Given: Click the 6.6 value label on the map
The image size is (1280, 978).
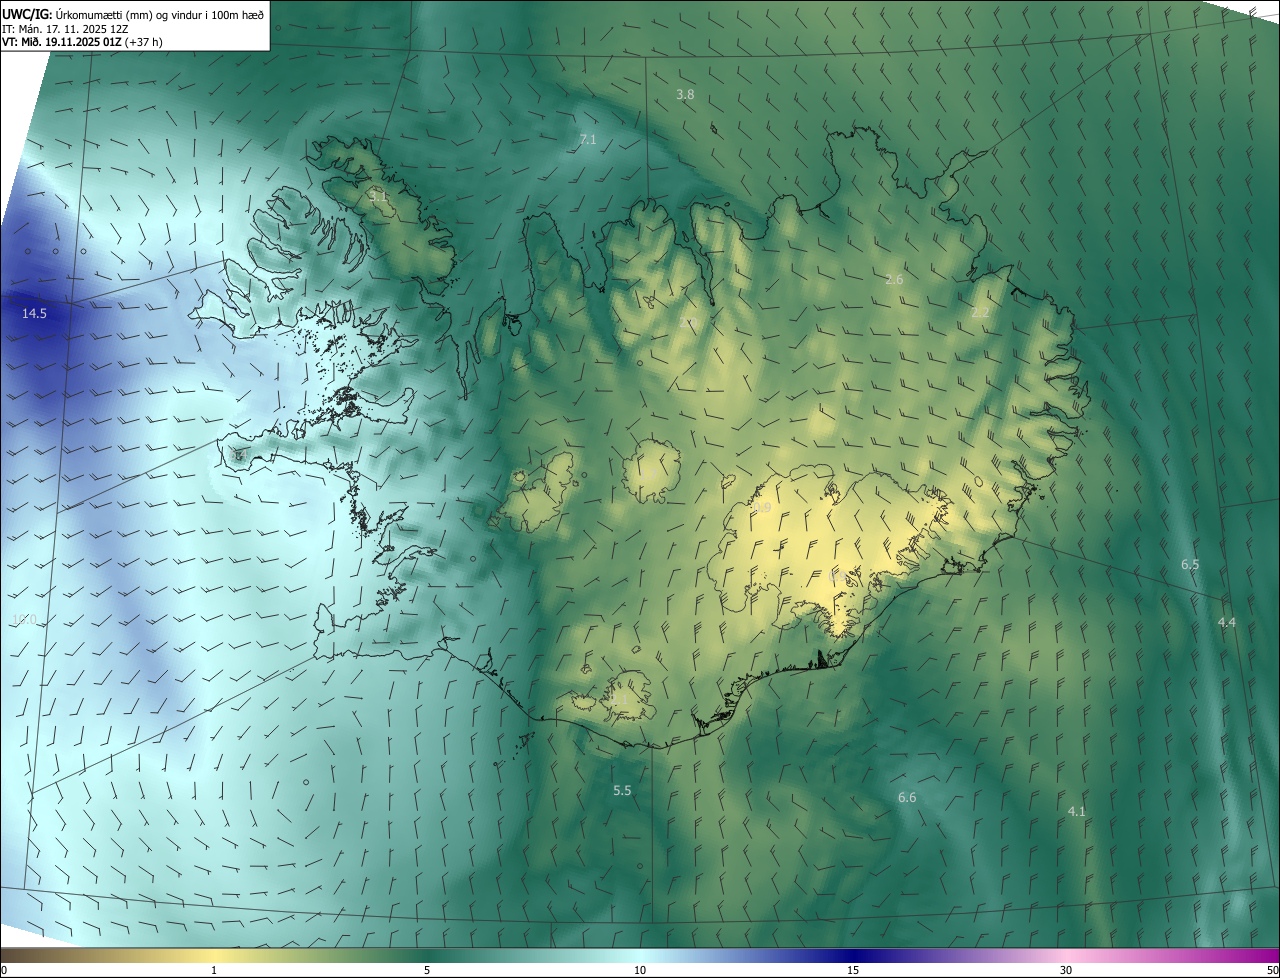Looking at the screenshot, I should pos(907,798).
